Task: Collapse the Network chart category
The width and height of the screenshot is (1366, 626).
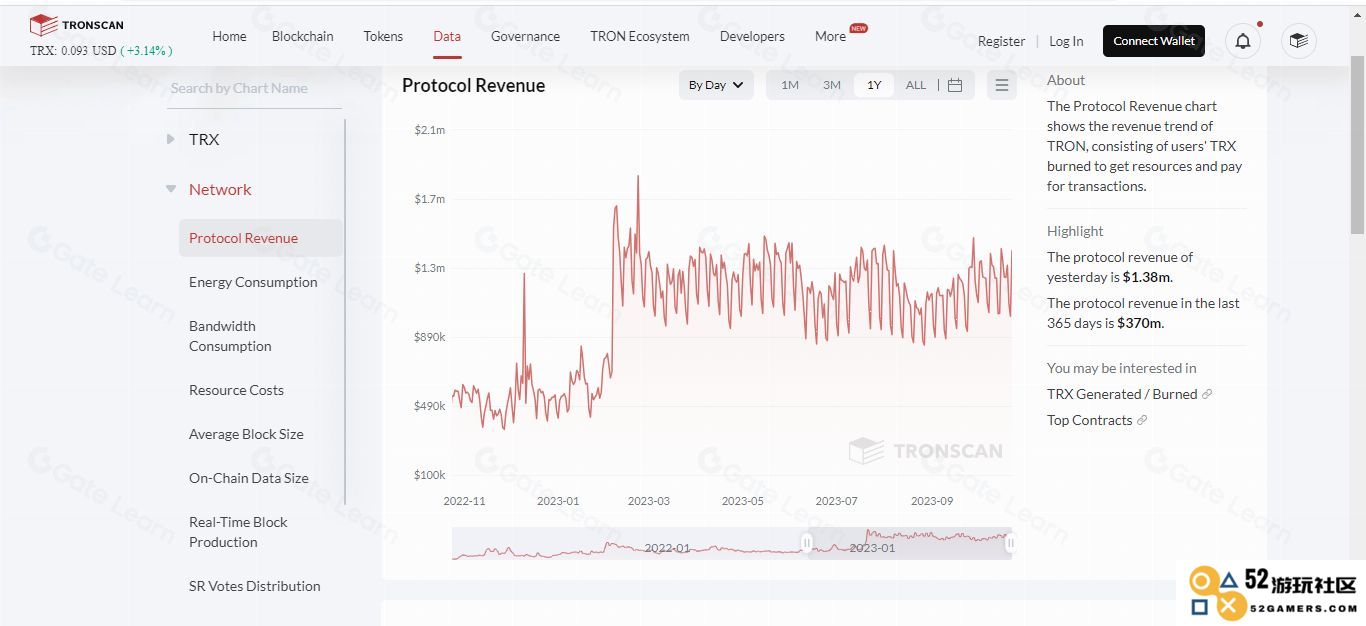Action: click(171, 189)
